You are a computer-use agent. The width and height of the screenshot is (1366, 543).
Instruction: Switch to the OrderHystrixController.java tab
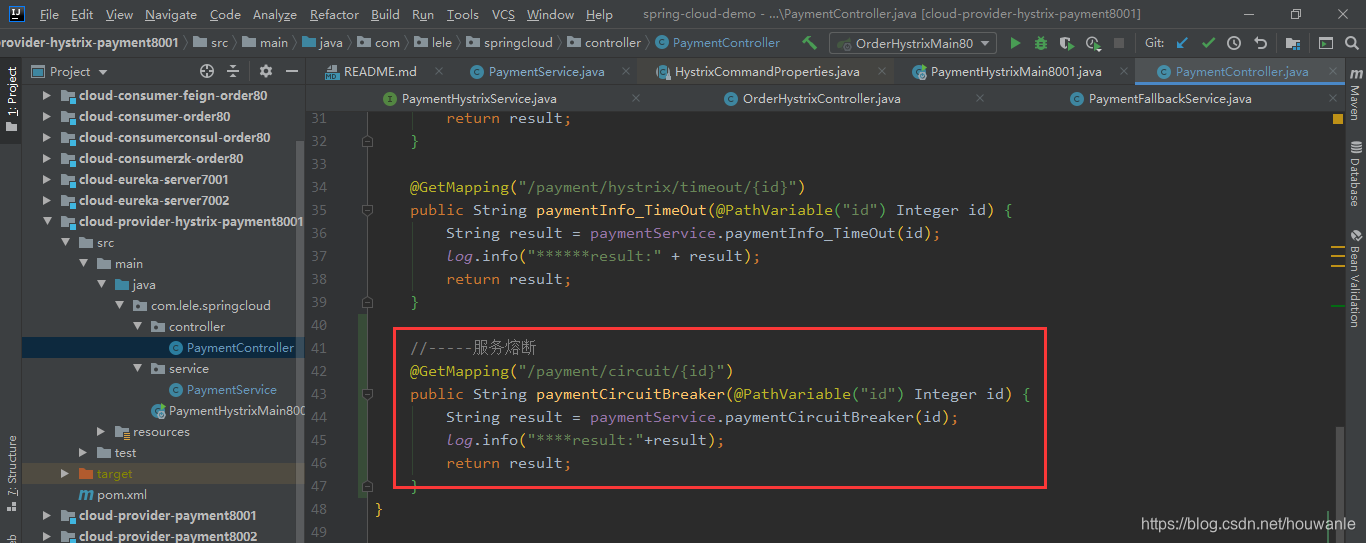[x=821, y=99]
